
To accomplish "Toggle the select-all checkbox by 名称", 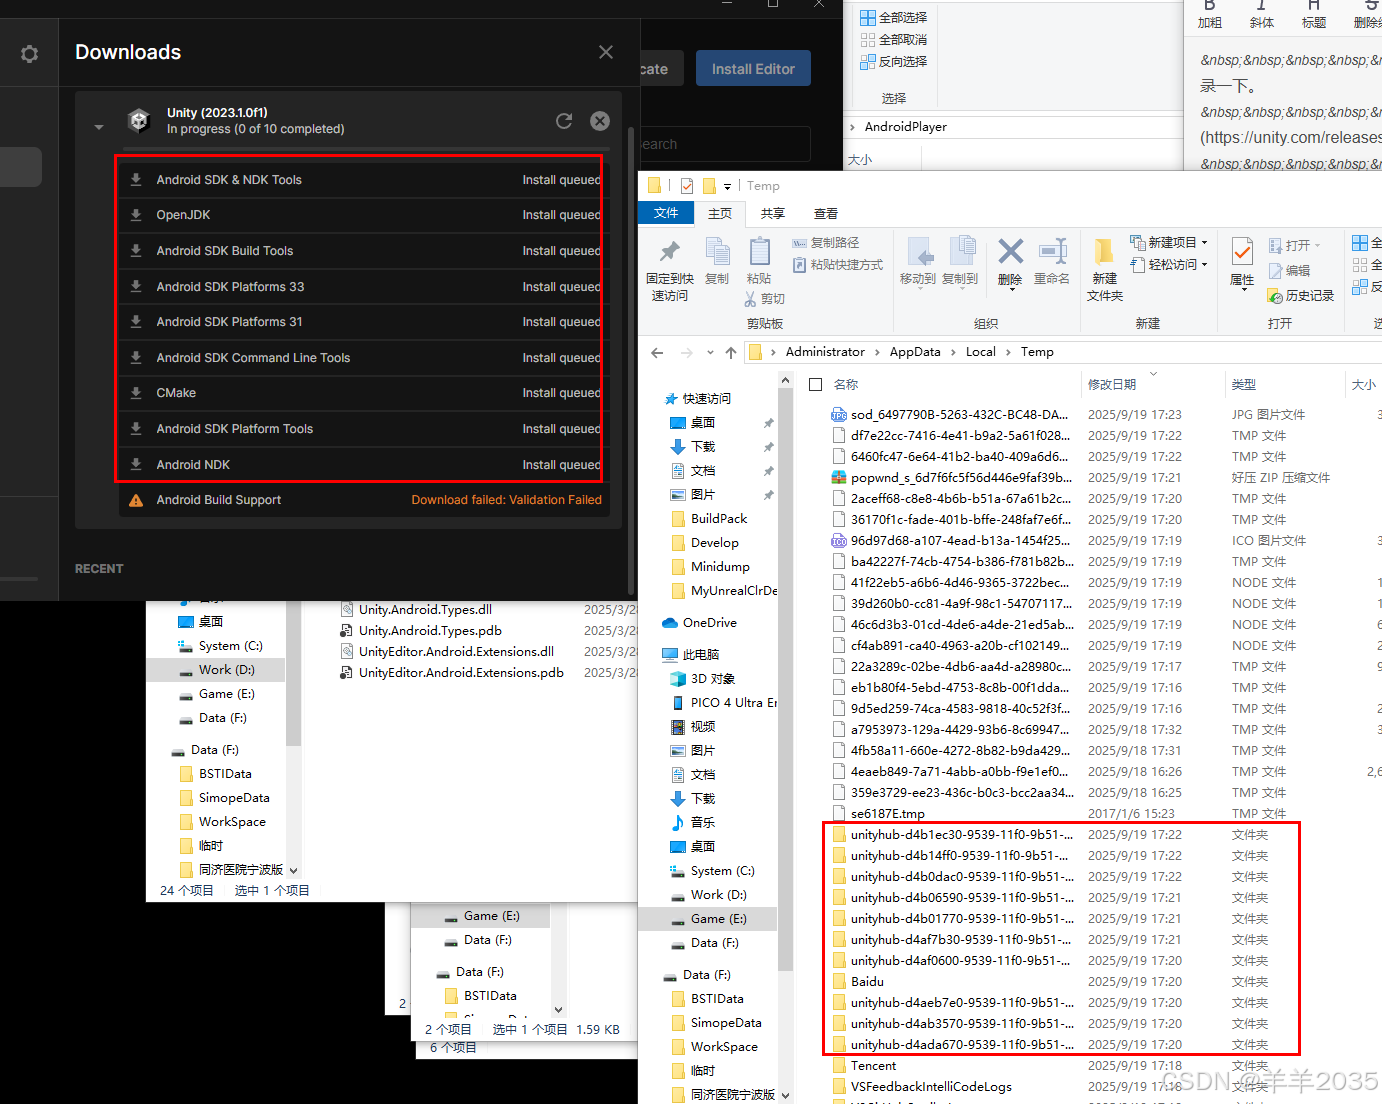I will point(815,385).
